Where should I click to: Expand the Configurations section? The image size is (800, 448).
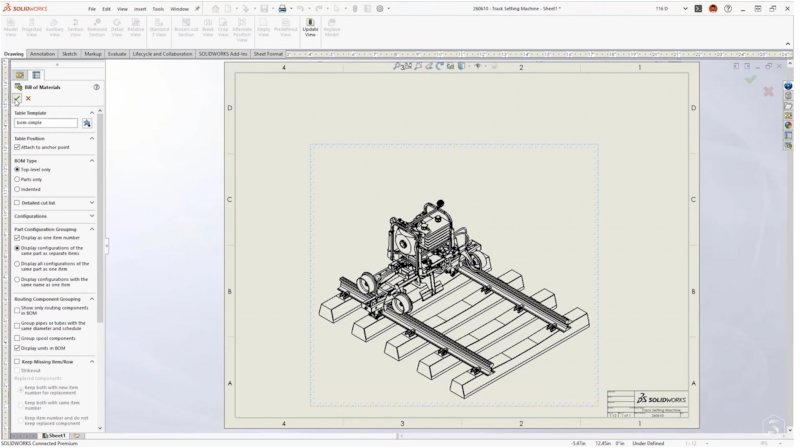92,216
